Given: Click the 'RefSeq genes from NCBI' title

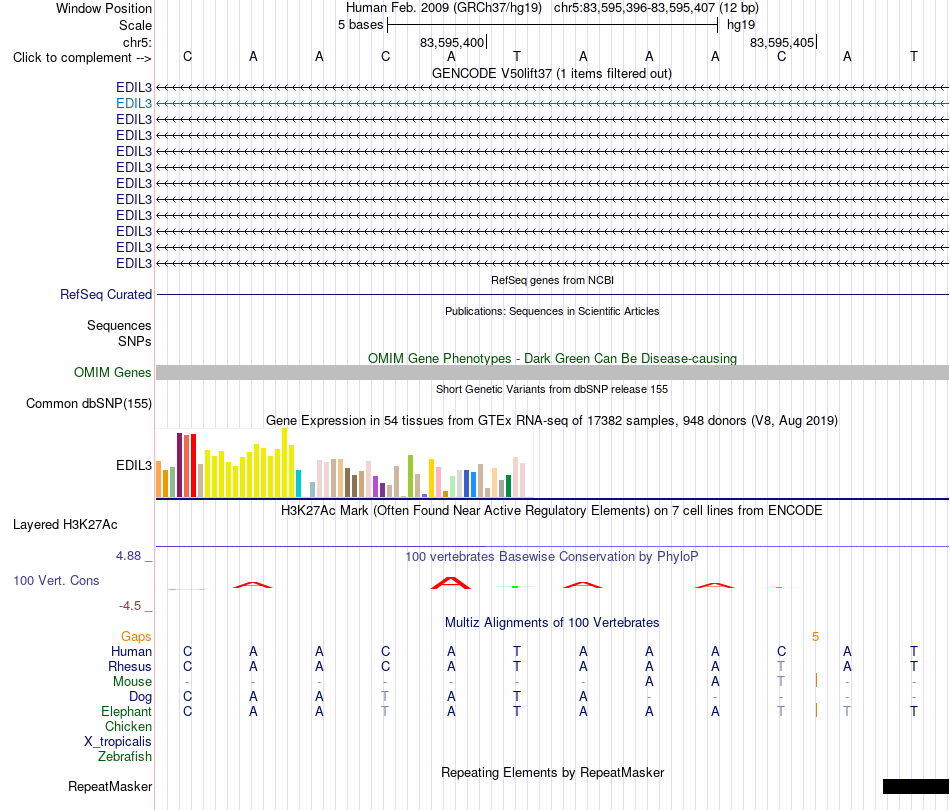Looking at the screenshot, I should tap(552, 281).
